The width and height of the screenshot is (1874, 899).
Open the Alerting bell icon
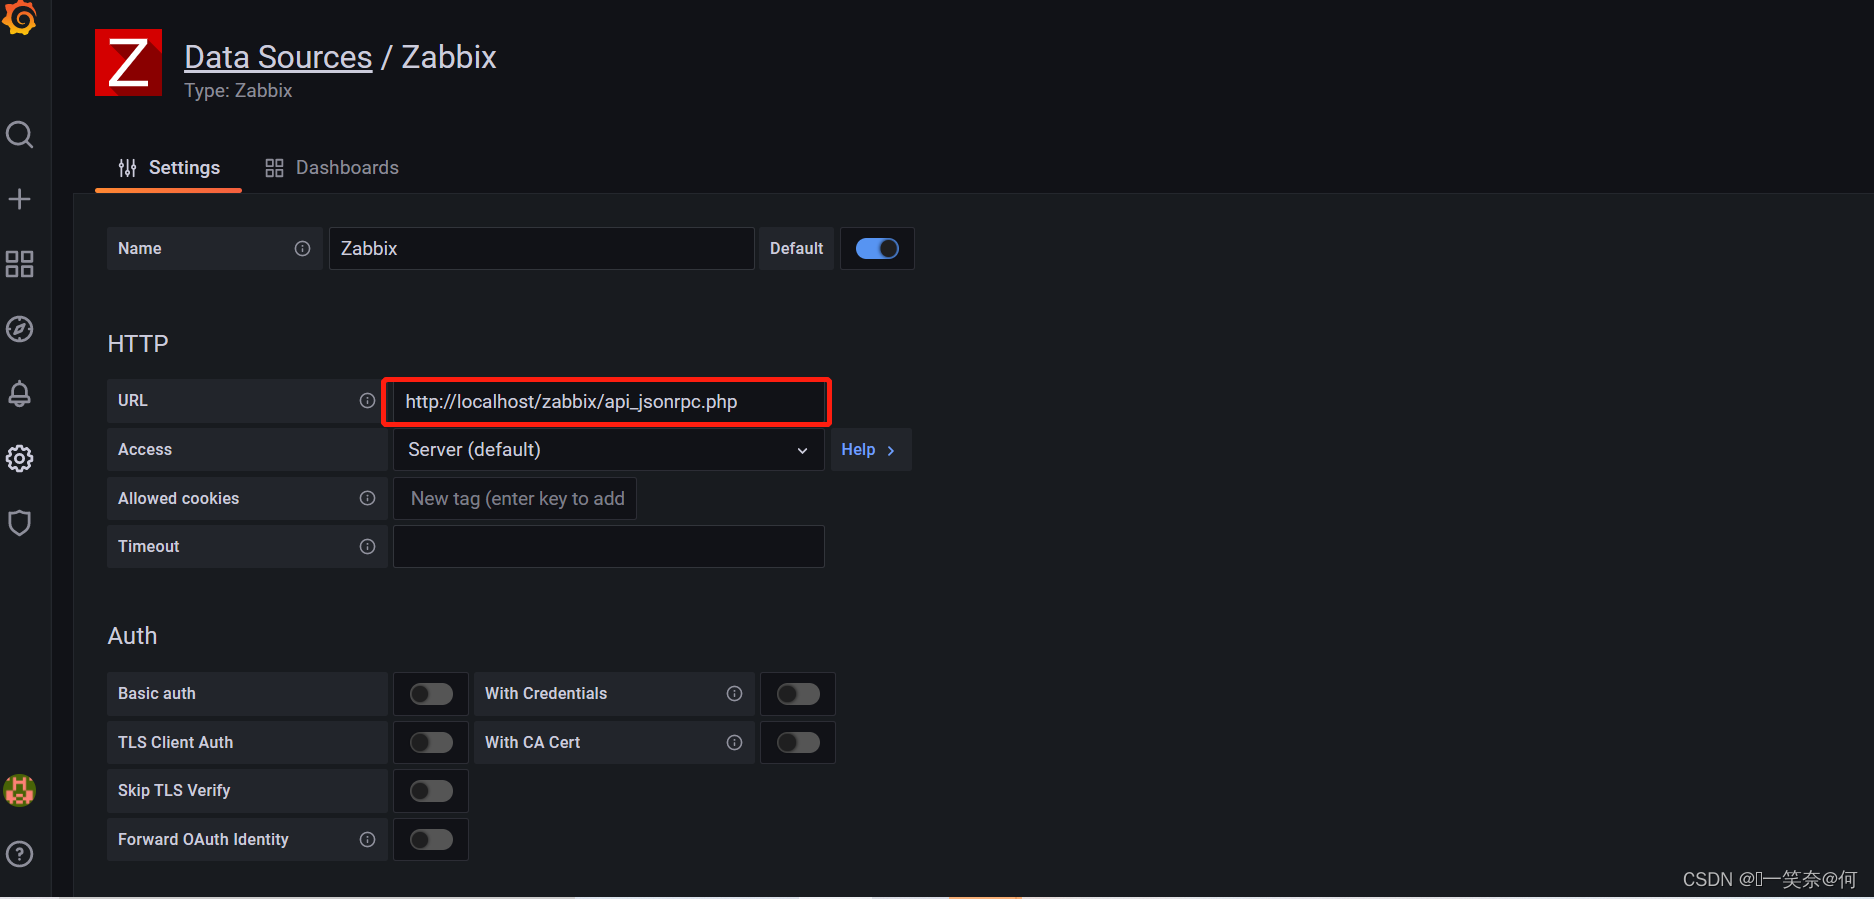20,394
